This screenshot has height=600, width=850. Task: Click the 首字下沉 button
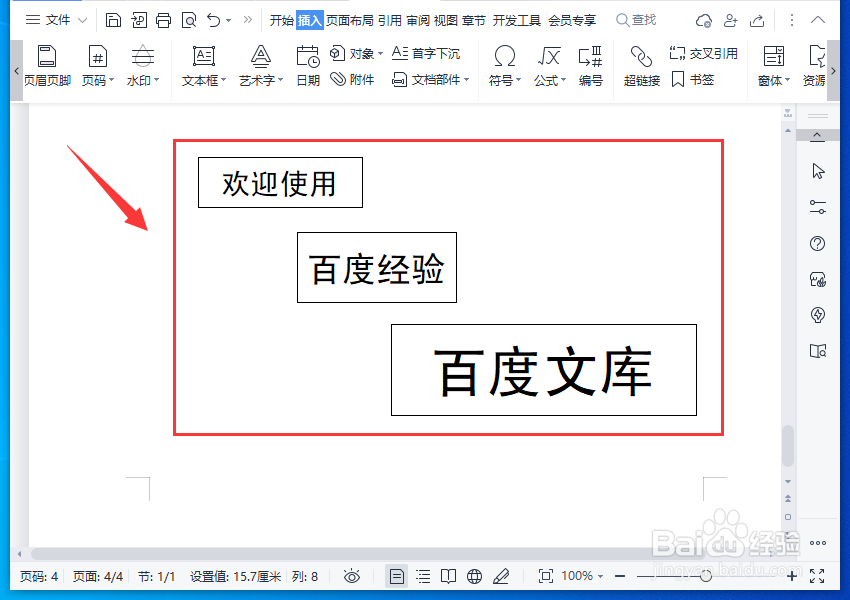(x=426, y=53)
